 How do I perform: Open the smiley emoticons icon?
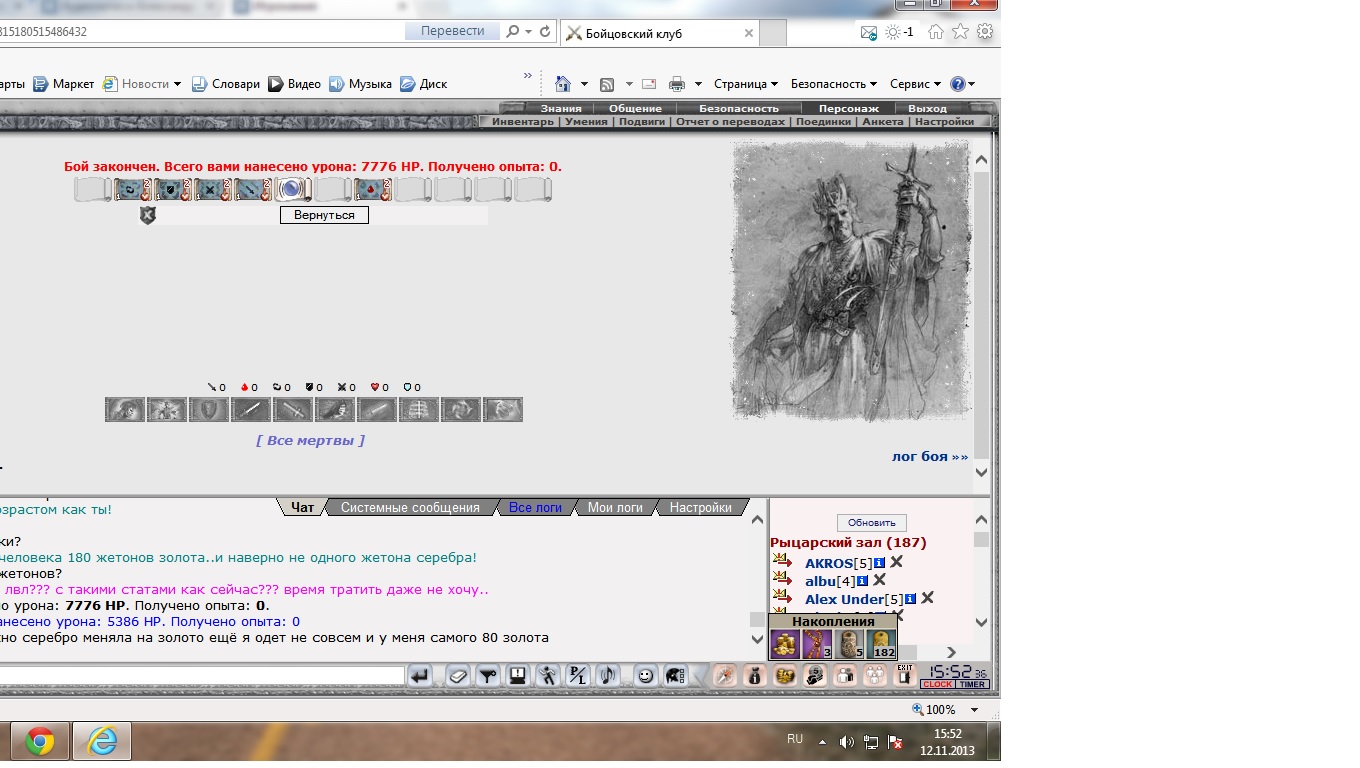(645, 676)
